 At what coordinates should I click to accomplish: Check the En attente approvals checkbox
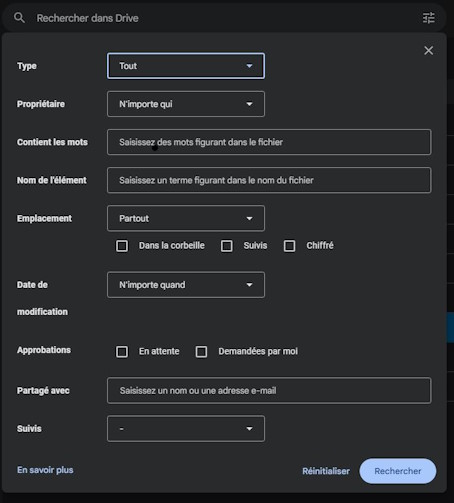pyautogui.click(x=122, y=352)
